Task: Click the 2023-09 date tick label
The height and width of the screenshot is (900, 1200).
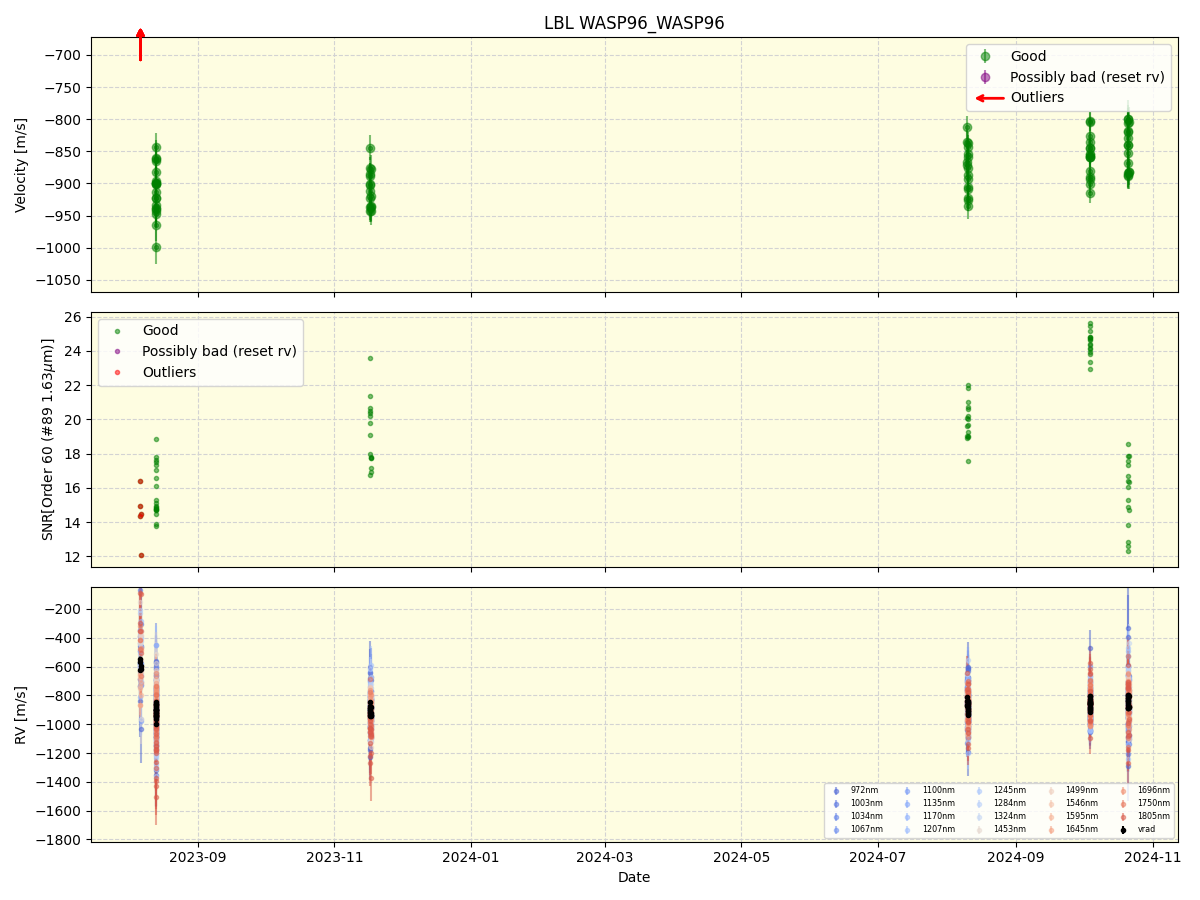Action: (x=198, y=857)
